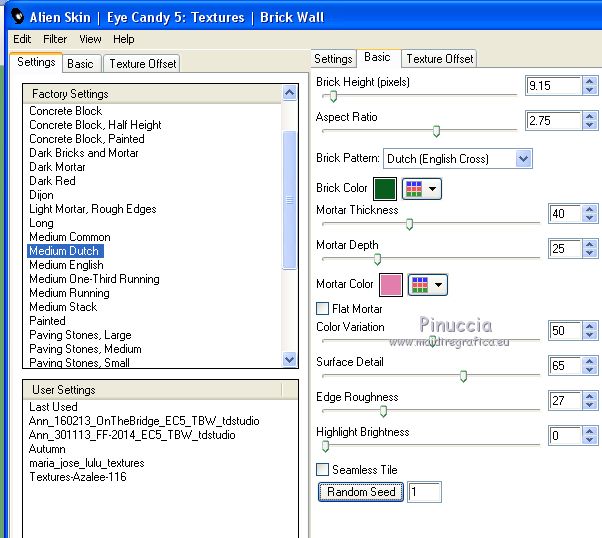The image size is (602, 538).
Task: Select 'Autumn' user setting
Action: [47, 449]
